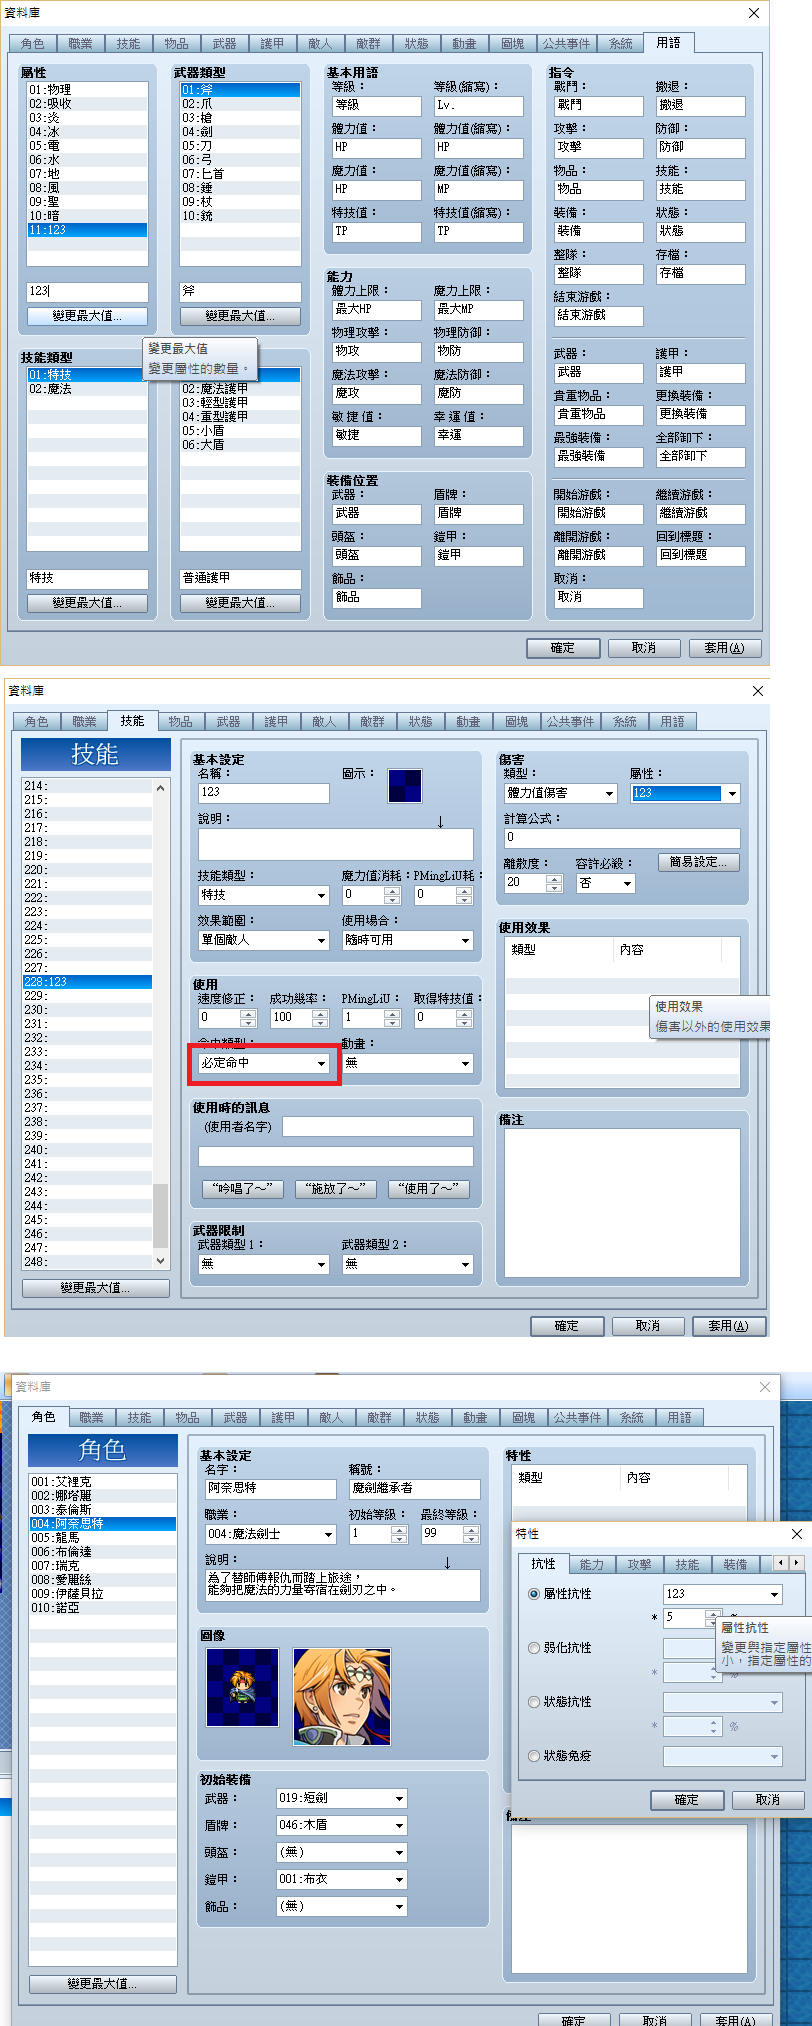Switch to 系統 tab in the top 用語 window

(621, 44)
